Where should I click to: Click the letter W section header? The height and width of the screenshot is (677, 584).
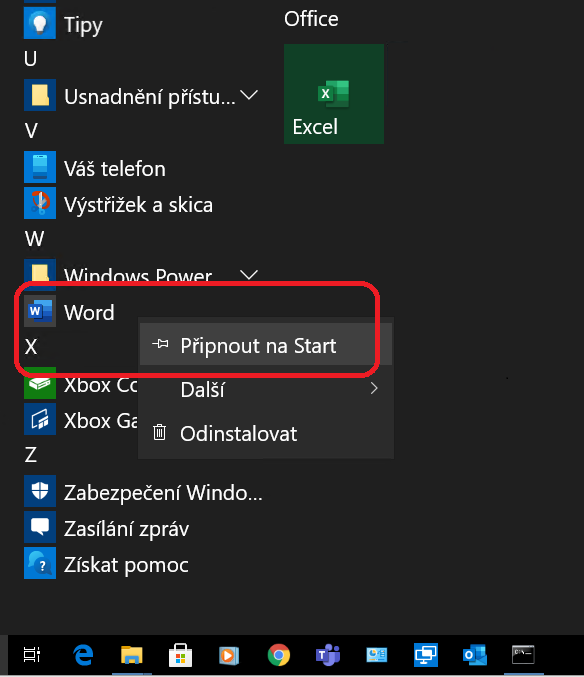coord(34,238)
